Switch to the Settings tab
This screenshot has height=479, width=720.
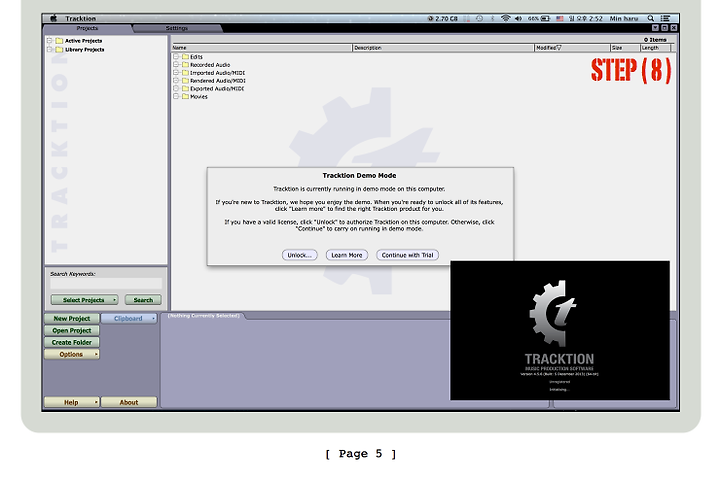tap(177, 28)
